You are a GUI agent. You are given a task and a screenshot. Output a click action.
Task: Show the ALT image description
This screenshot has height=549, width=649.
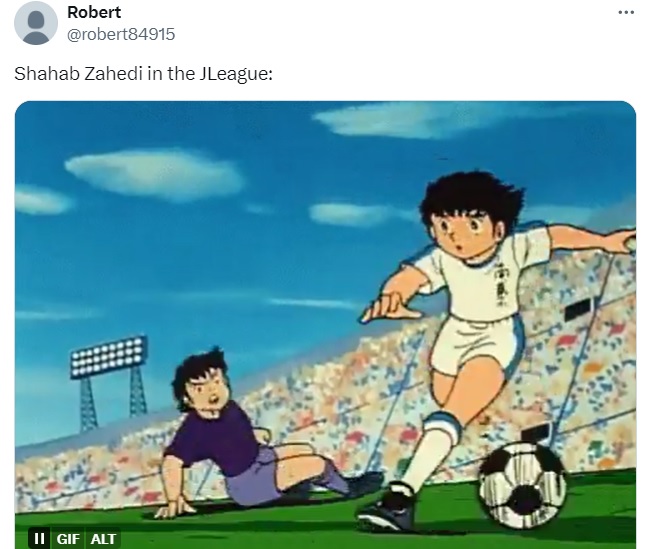click(x=103, y=539)
